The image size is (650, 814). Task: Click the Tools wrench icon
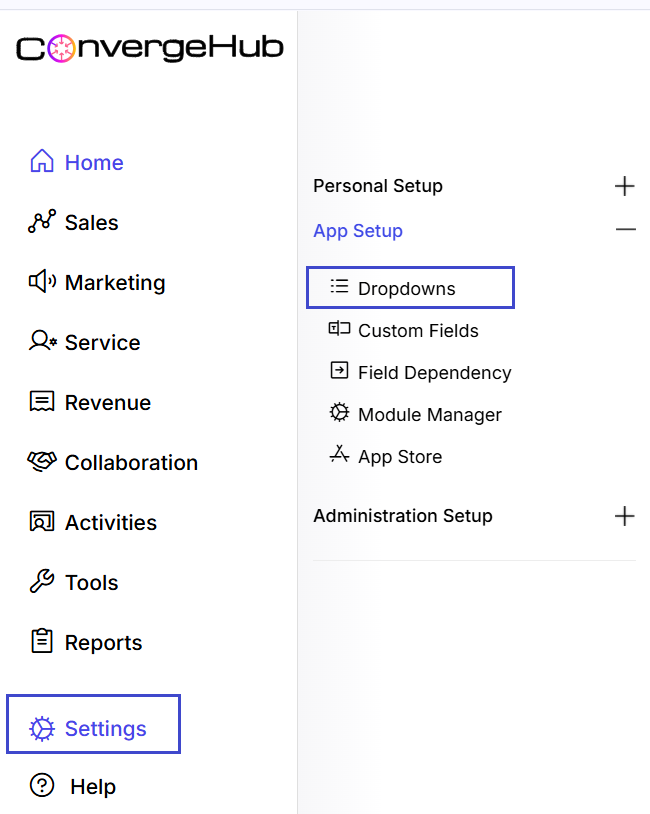coord(42,581)
